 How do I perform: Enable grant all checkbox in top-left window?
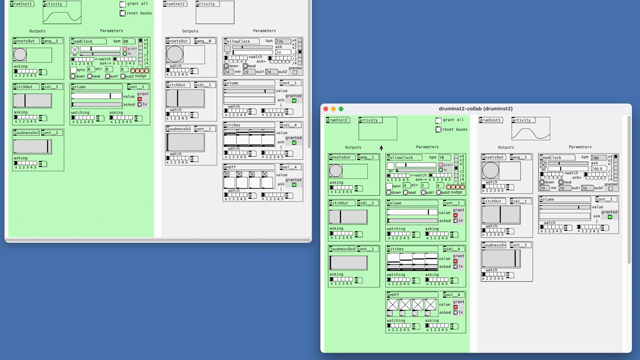tap(122, 4)
